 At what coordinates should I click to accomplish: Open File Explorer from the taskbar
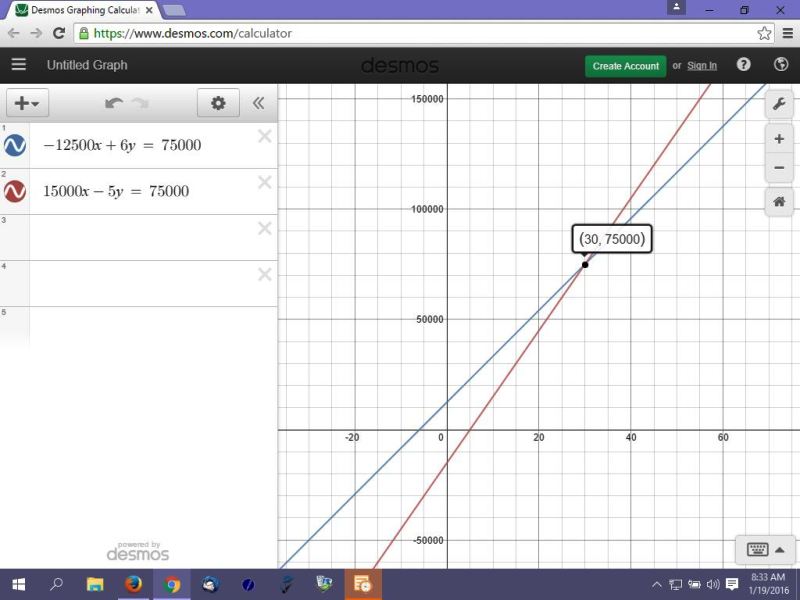95,584
